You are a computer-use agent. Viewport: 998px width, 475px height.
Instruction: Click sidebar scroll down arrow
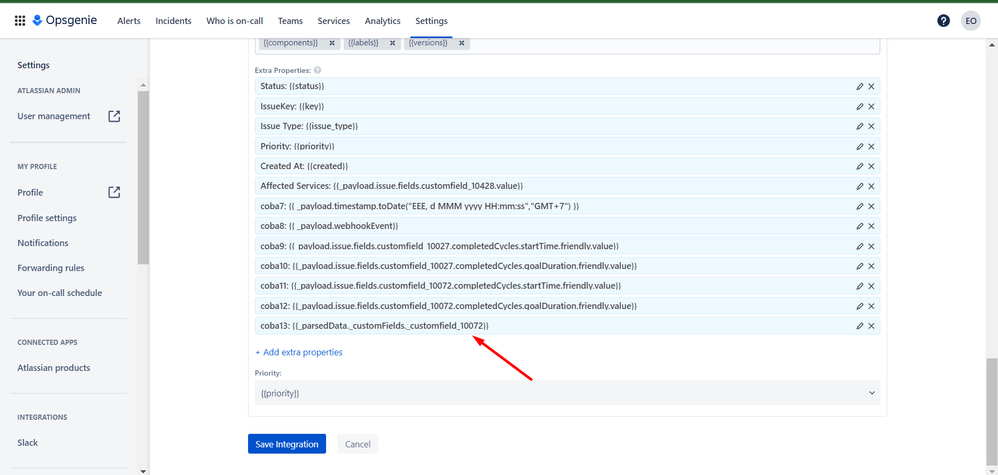click(143, 471)
